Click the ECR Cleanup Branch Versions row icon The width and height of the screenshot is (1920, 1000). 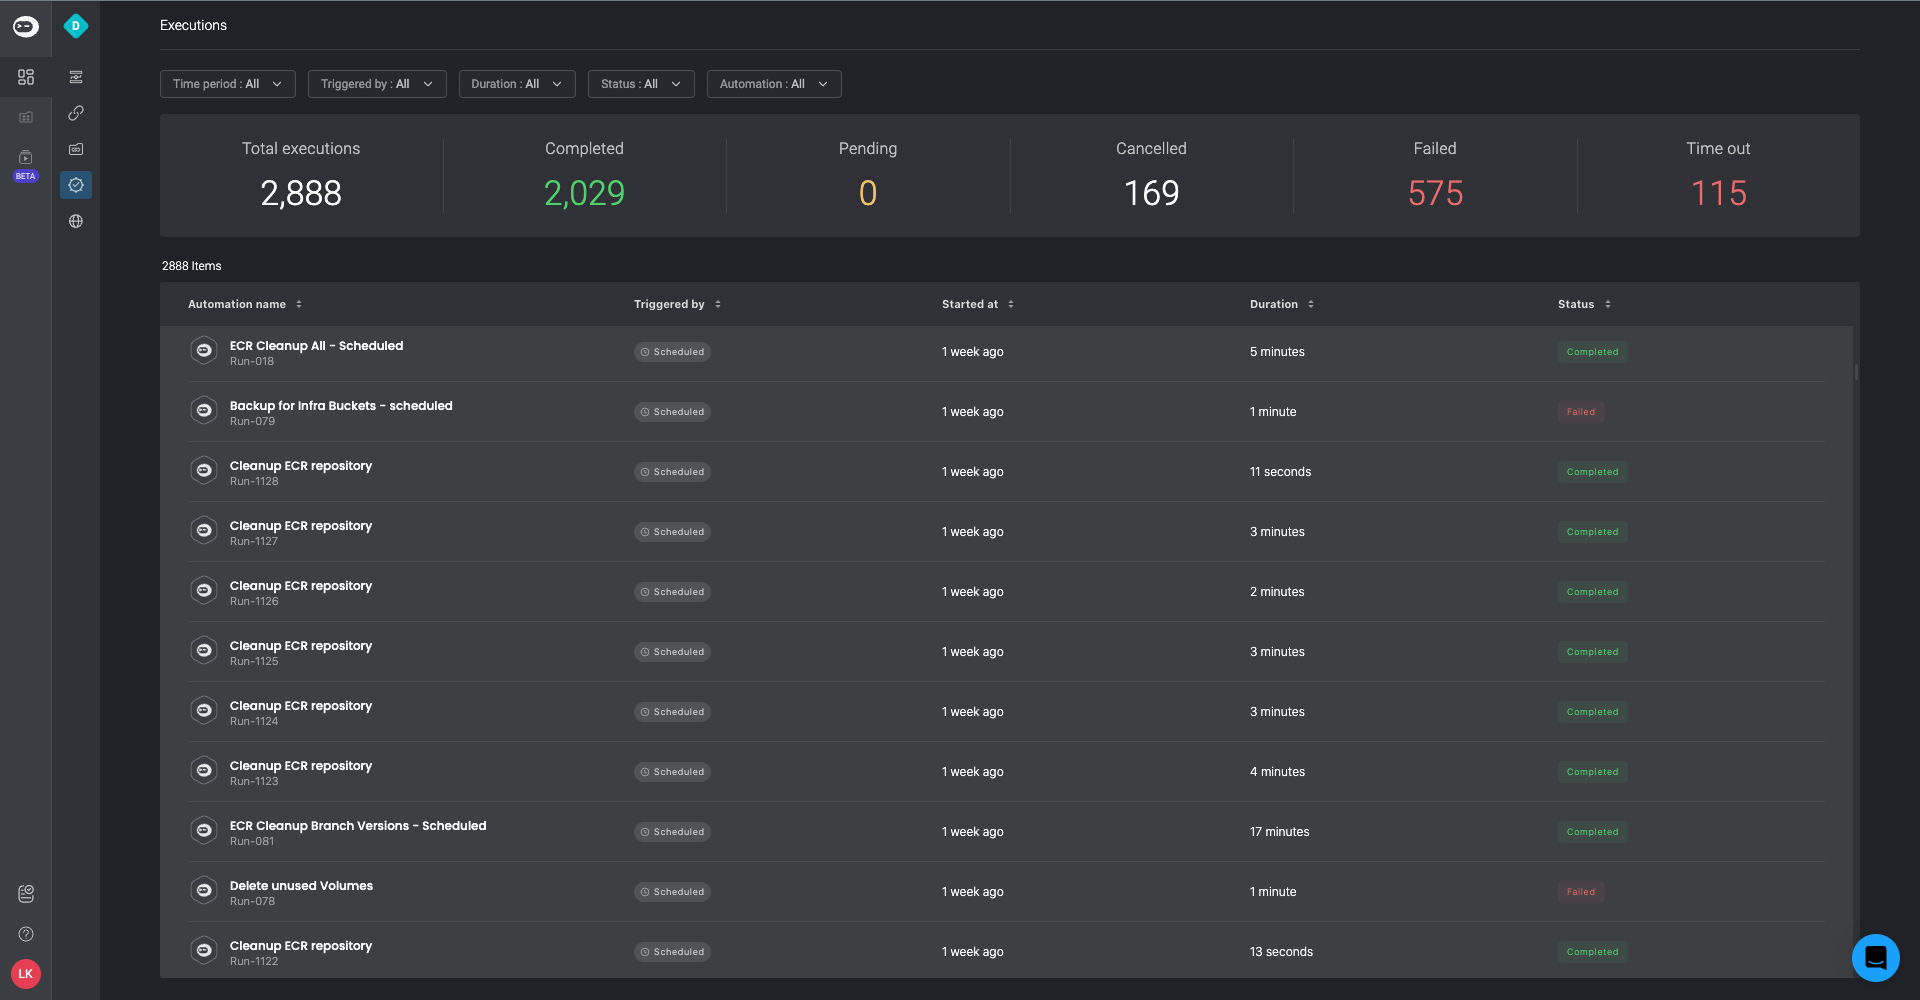pyautogui.click(x=204, y=831)
